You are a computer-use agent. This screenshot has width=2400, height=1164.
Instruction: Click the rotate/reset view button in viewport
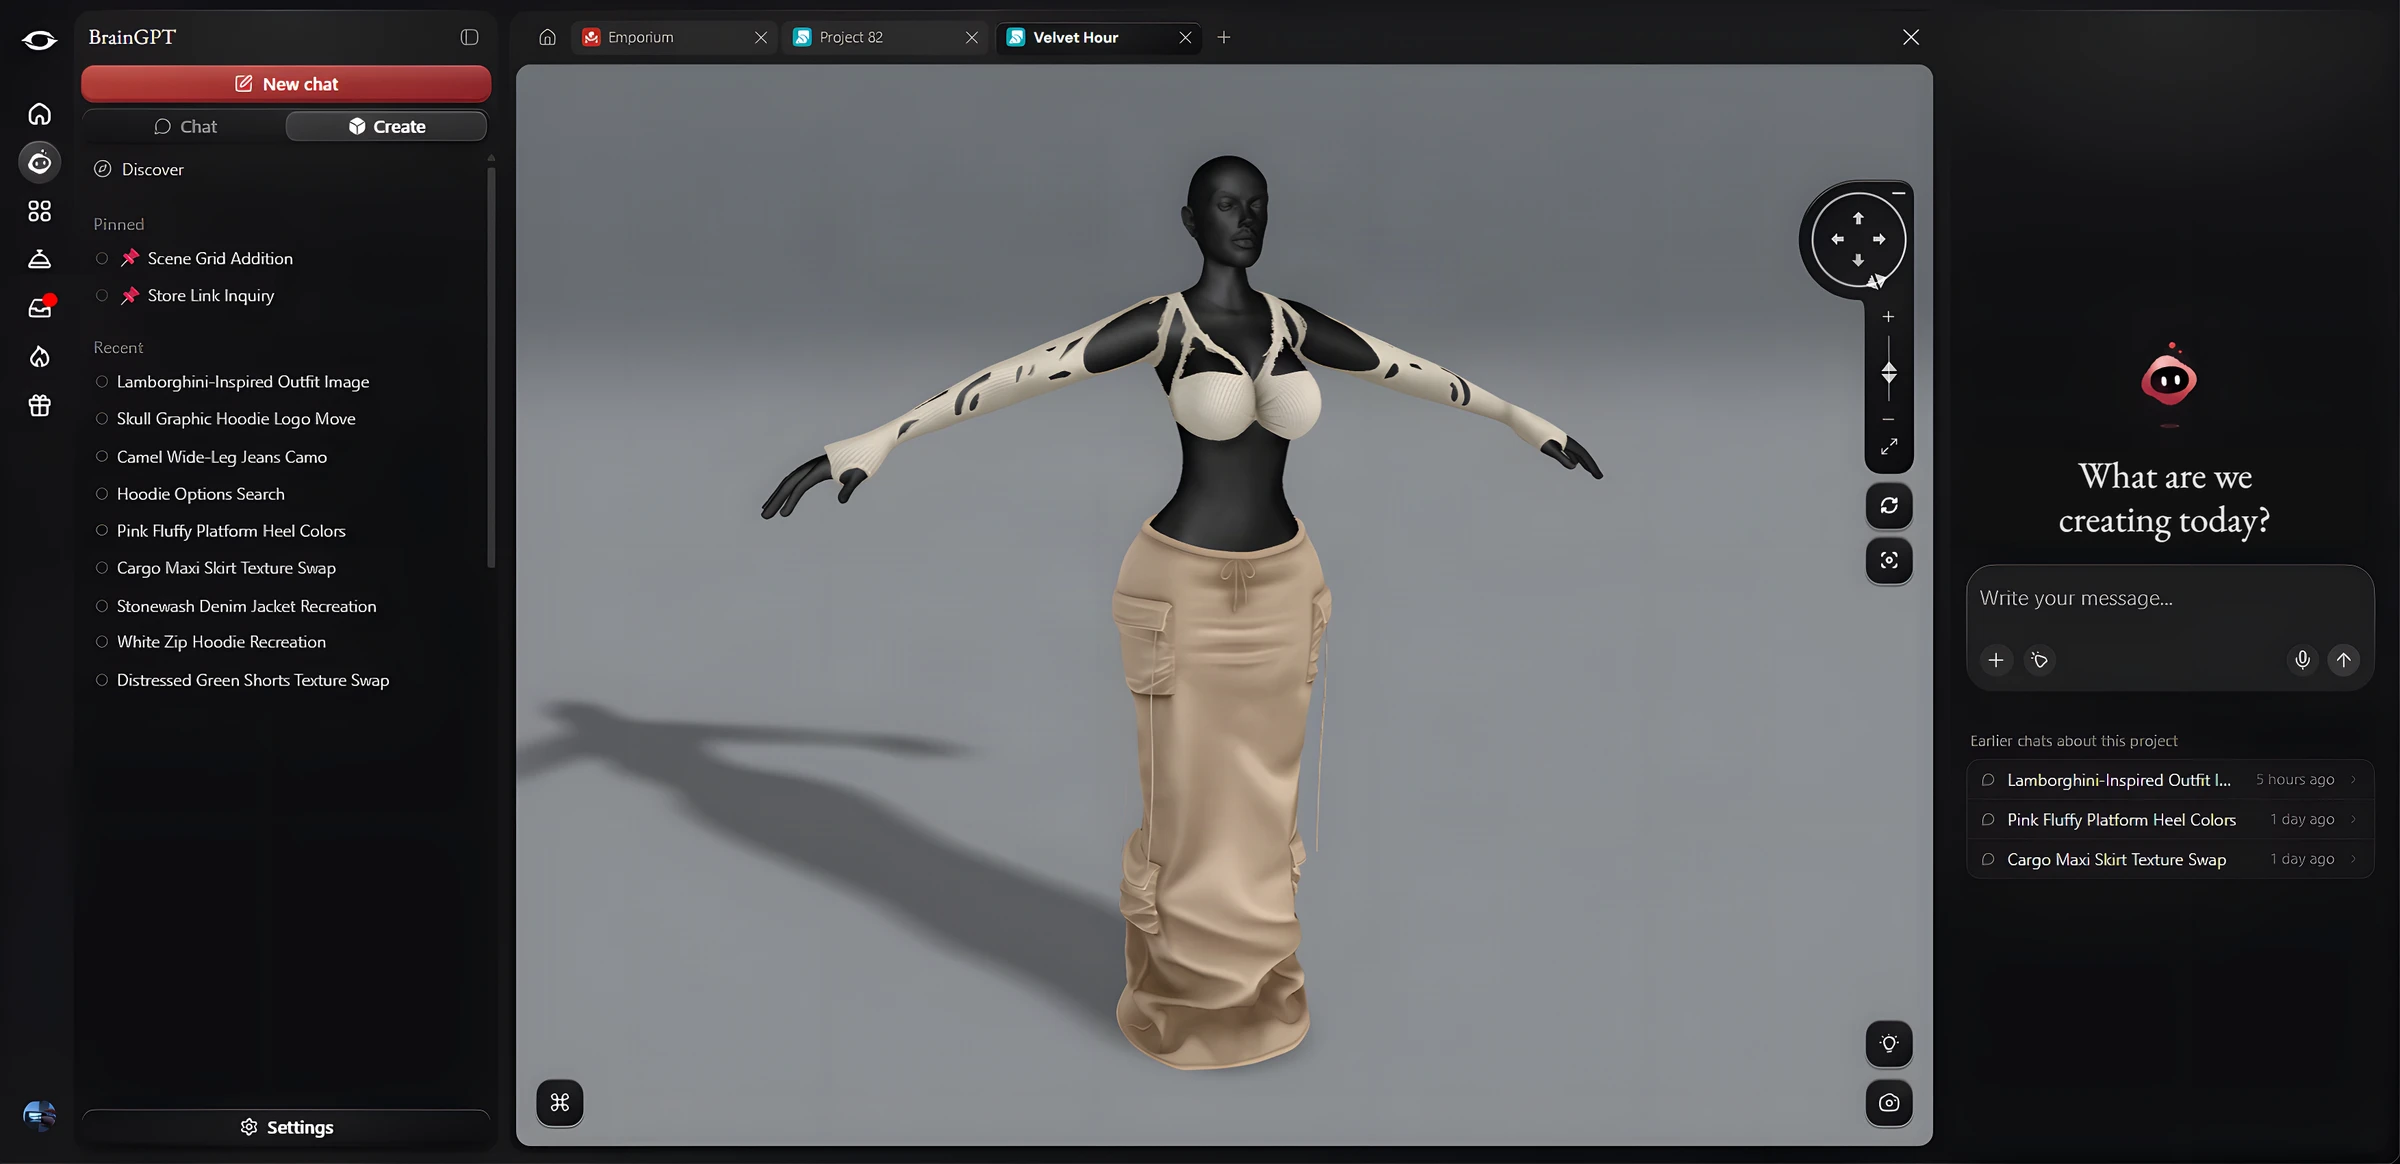[1889, 506]
